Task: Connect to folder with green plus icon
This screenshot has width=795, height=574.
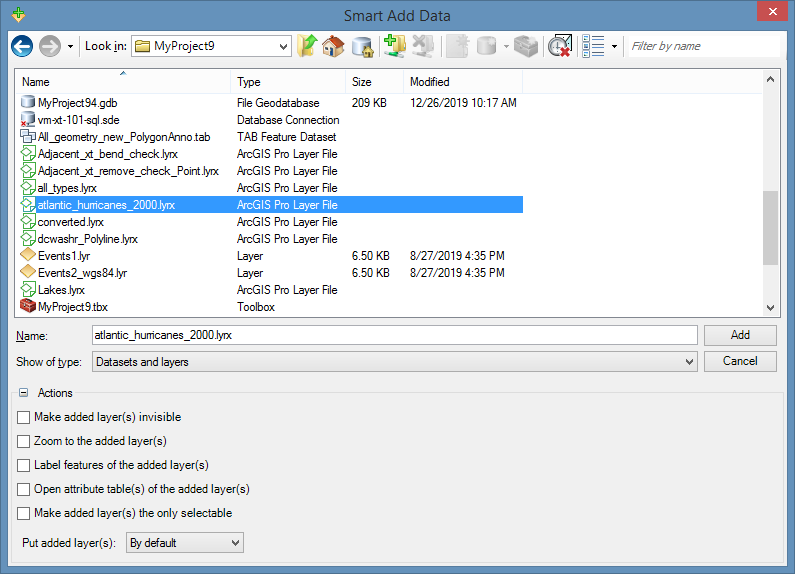Action: pyautogui.click(x=394, y=46)
